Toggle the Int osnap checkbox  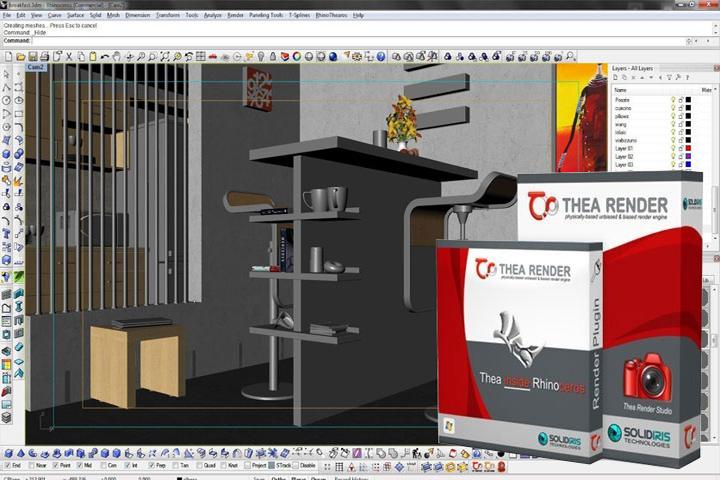pos(128,466)
